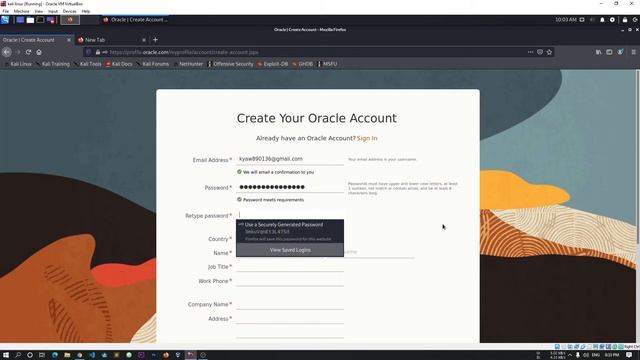Launch the terminal from the Kali panel
Viewport: 640px width, 360px height.
[x=40, y=20]
